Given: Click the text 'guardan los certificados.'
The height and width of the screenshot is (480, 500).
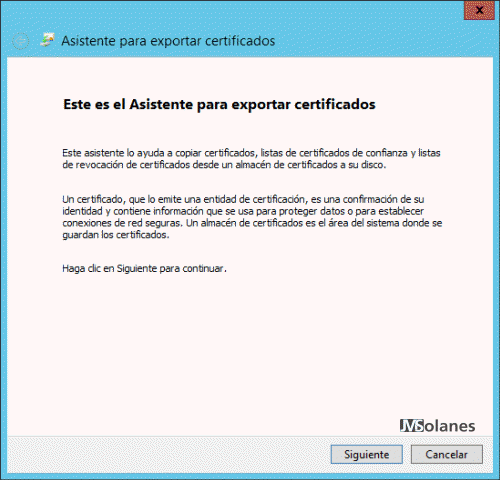Looking at the screenshot, I should point(116,235).
